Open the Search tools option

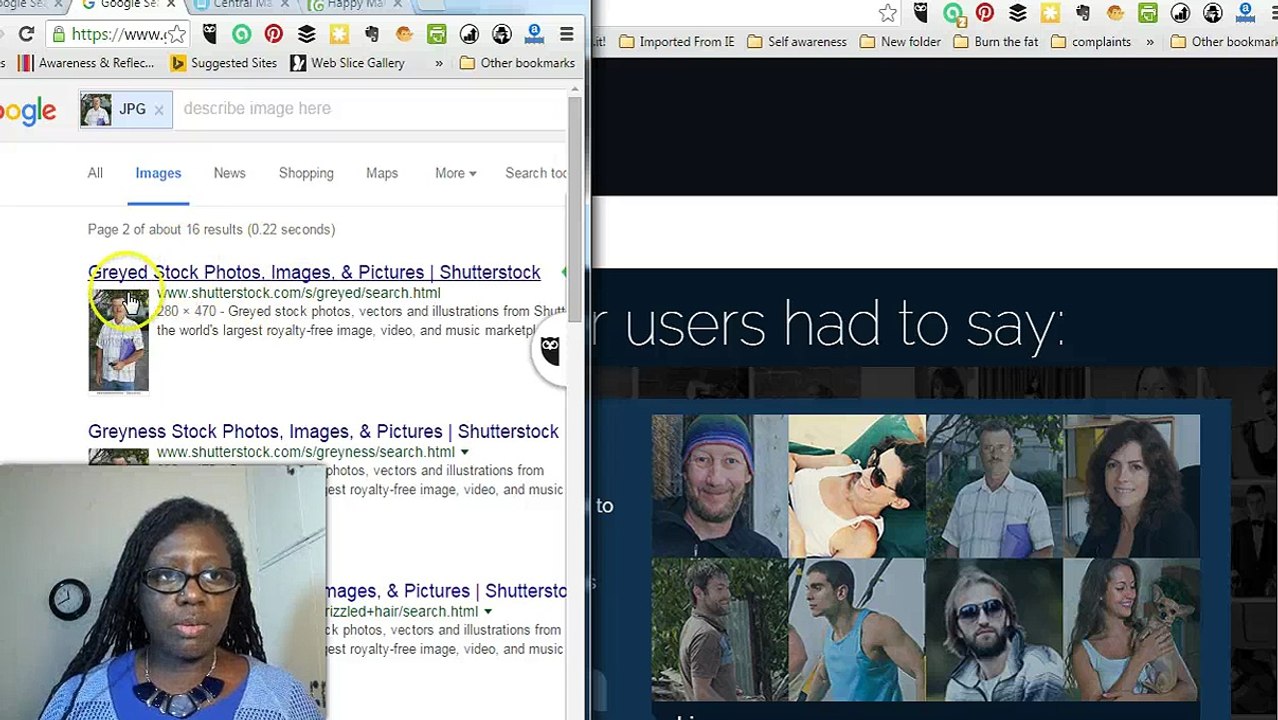(x=536, y=173)
